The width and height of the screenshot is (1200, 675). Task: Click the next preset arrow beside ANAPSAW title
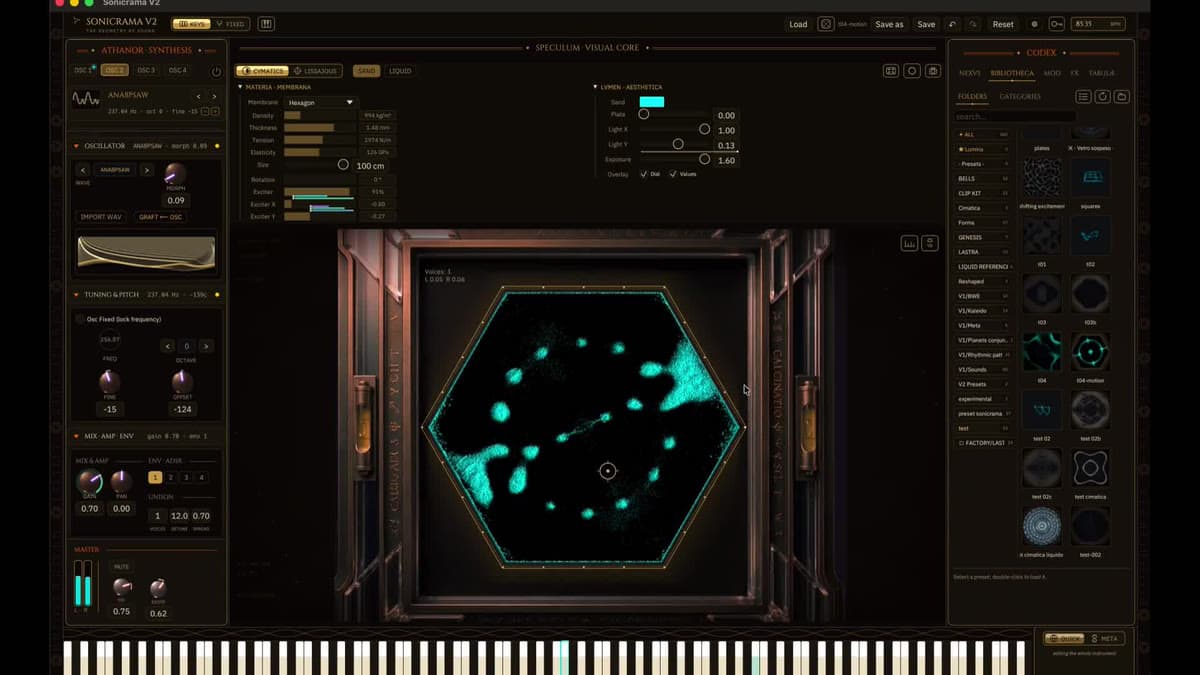[x=214, y=97]
